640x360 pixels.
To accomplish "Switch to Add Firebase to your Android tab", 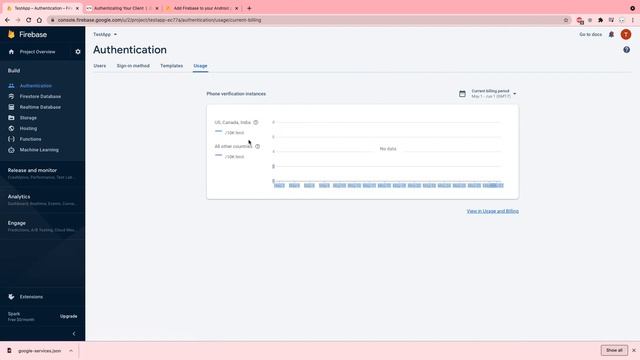I will [x=202, y=8].
